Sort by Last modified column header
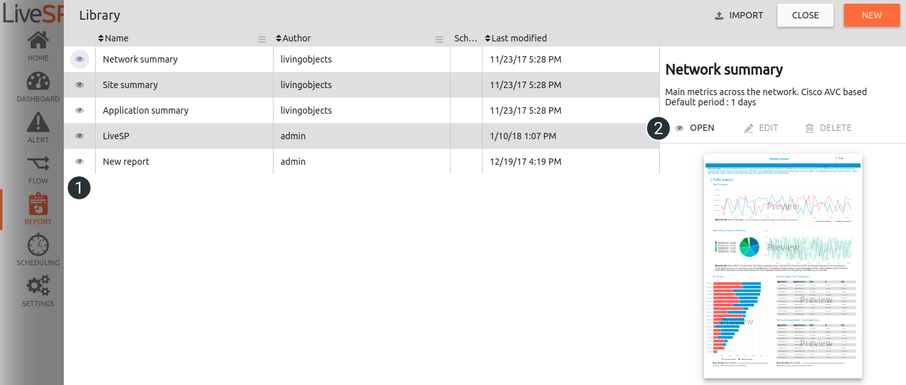 click(516, 38)
